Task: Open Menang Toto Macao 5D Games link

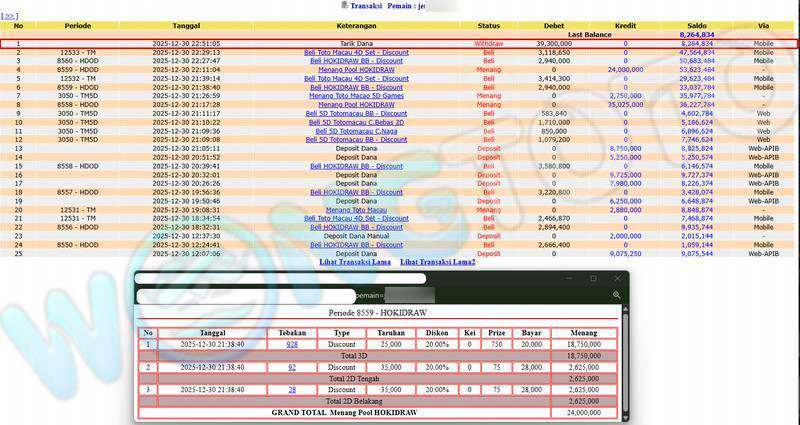Action: coord(357,95)
